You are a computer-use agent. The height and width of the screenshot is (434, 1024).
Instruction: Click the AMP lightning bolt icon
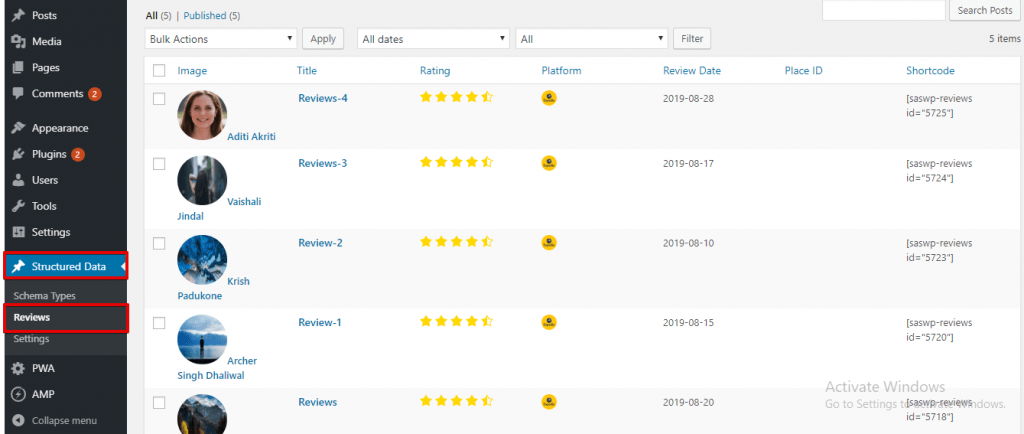click(x=18, y=394)
